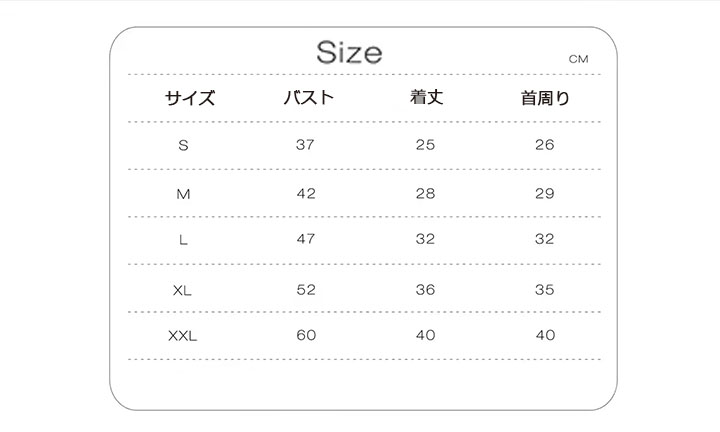Viewport: 720px width, 432px height.
Task: Click the XXL size row label
Action: [x=182, y=336]
